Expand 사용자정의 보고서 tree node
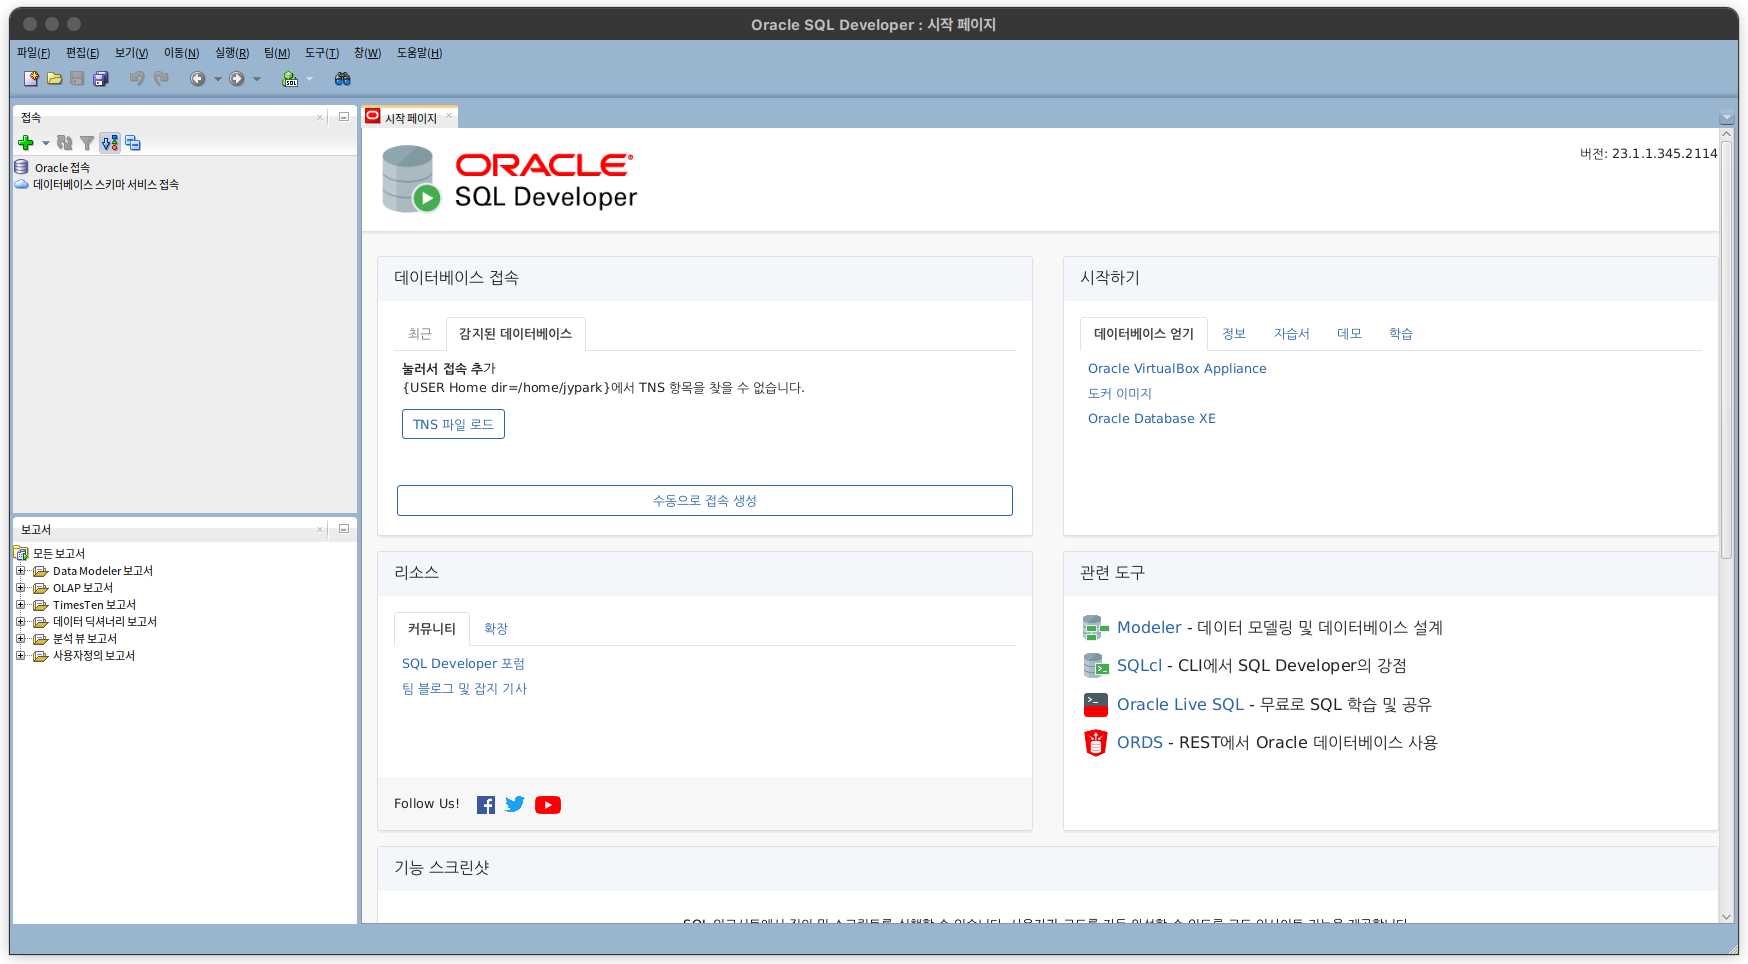The height and width of the screenshot is (964, 1748). pyautogui.click(x=20, y=656)
